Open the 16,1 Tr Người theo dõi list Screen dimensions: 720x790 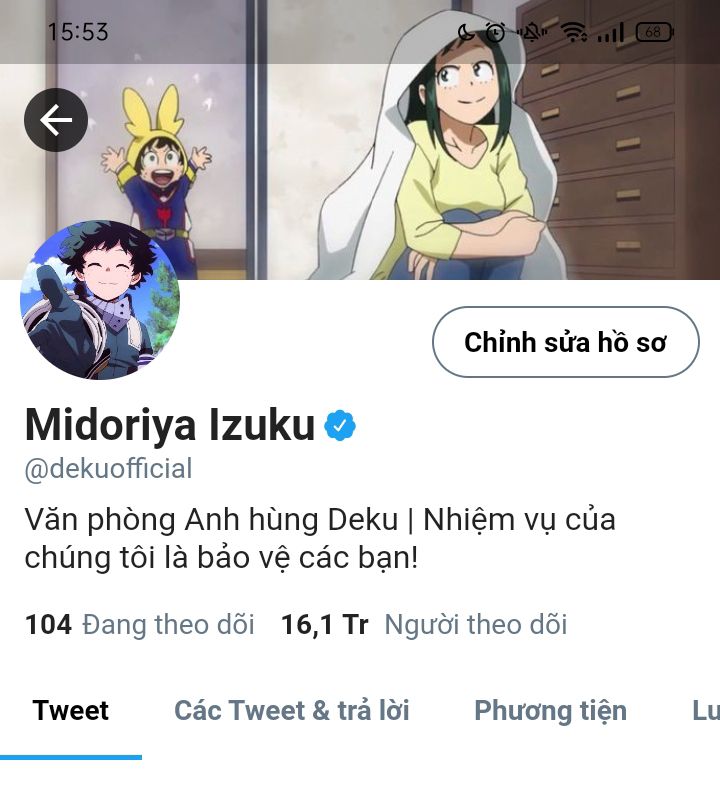pyautogui.click(x=424, y=625)
